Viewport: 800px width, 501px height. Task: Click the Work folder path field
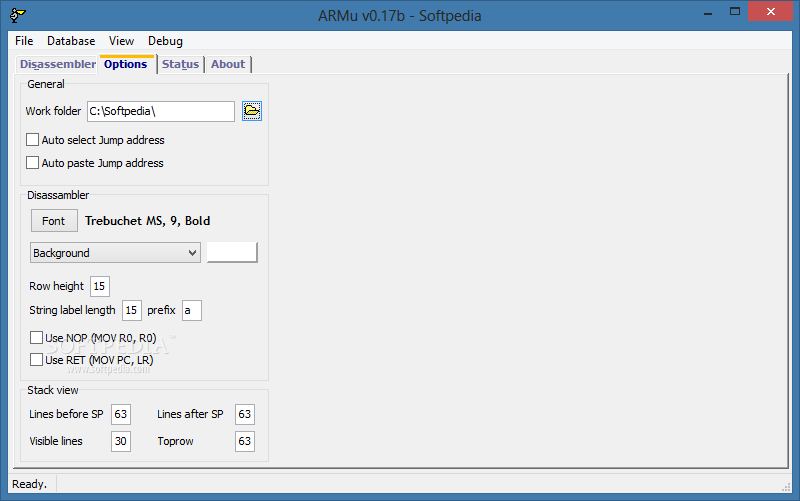(161, 111)
